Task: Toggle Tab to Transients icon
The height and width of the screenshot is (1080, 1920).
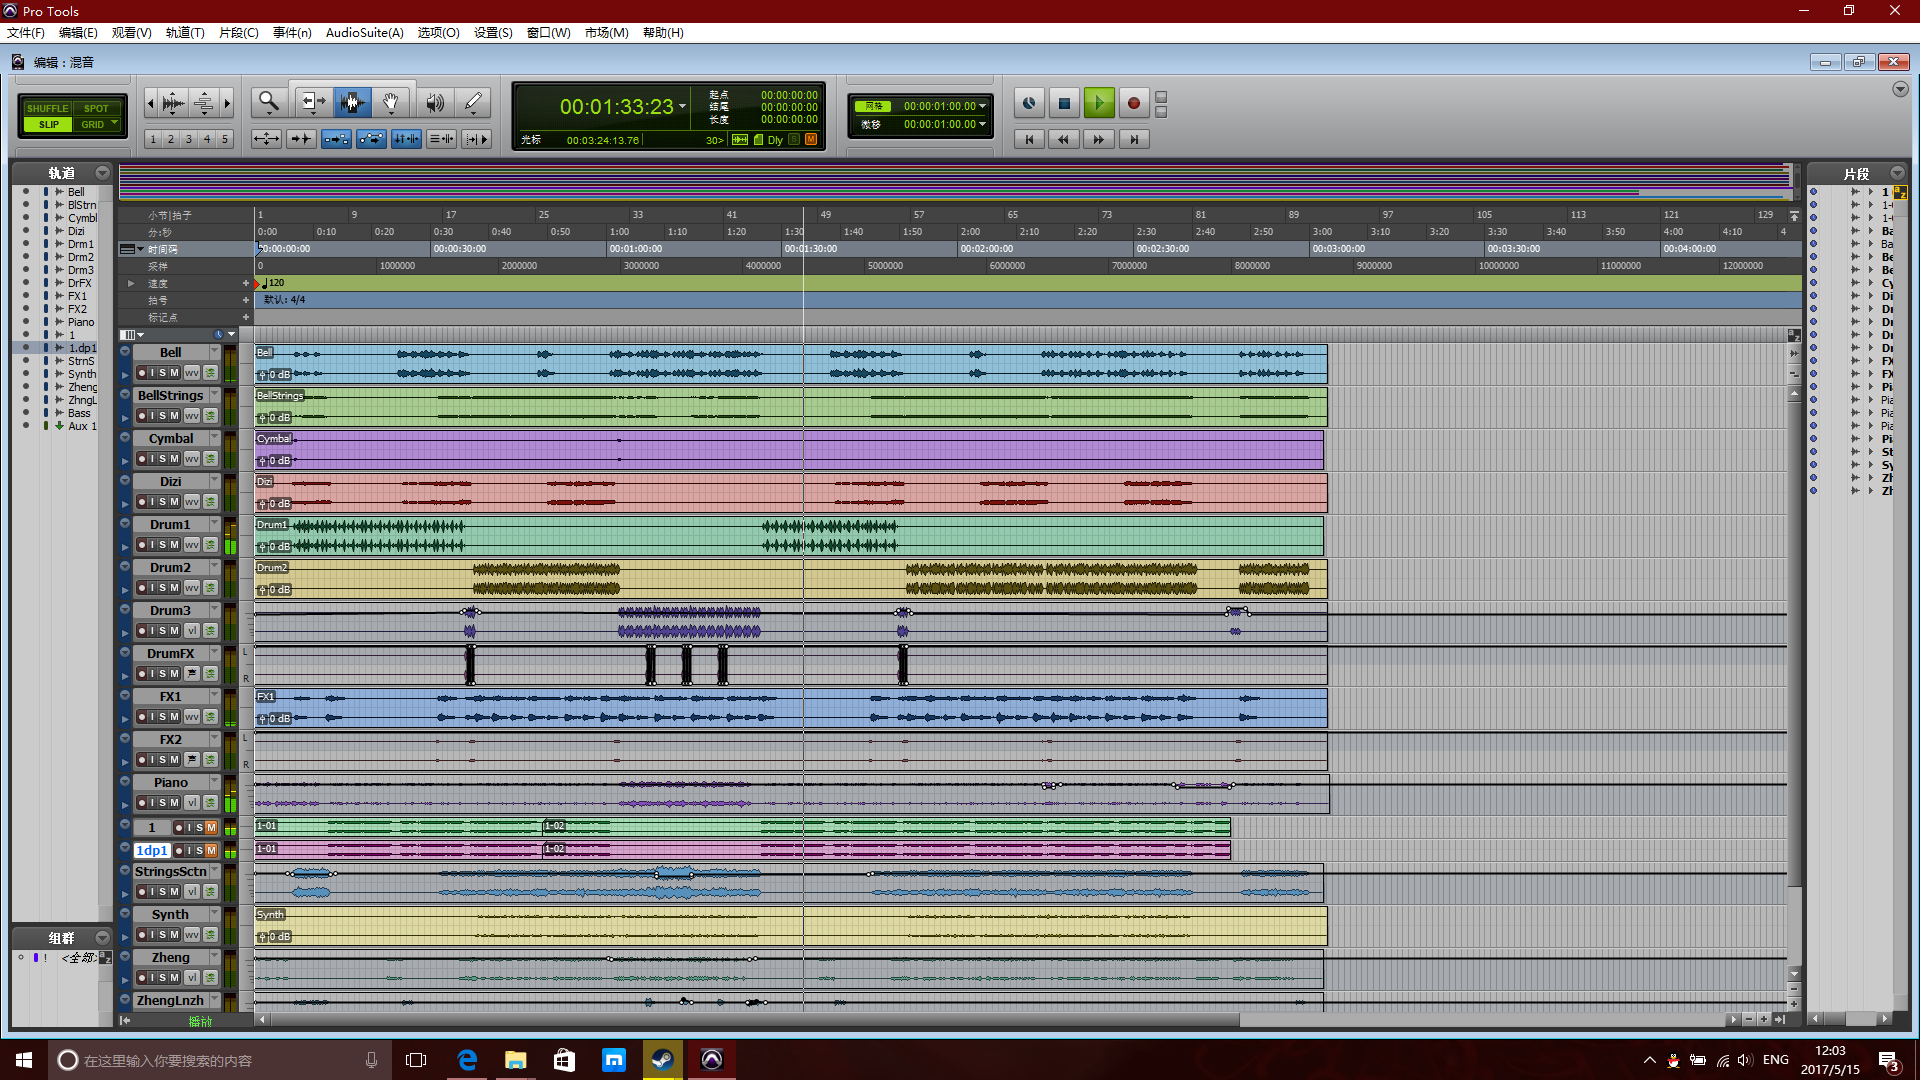Action: tap(301, 139)
